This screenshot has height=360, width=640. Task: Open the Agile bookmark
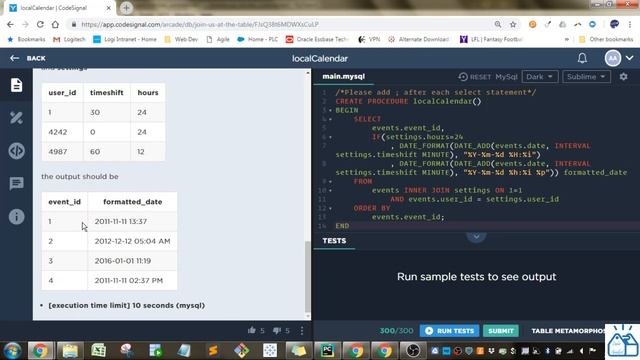point(218,39)
